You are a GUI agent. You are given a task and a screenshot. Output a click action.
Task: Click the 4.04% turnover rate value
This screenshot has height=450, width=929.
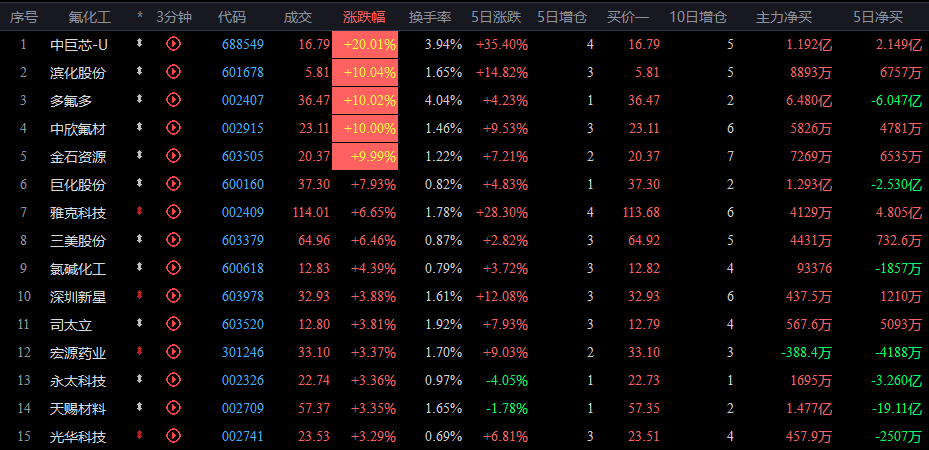pos(443,100)
